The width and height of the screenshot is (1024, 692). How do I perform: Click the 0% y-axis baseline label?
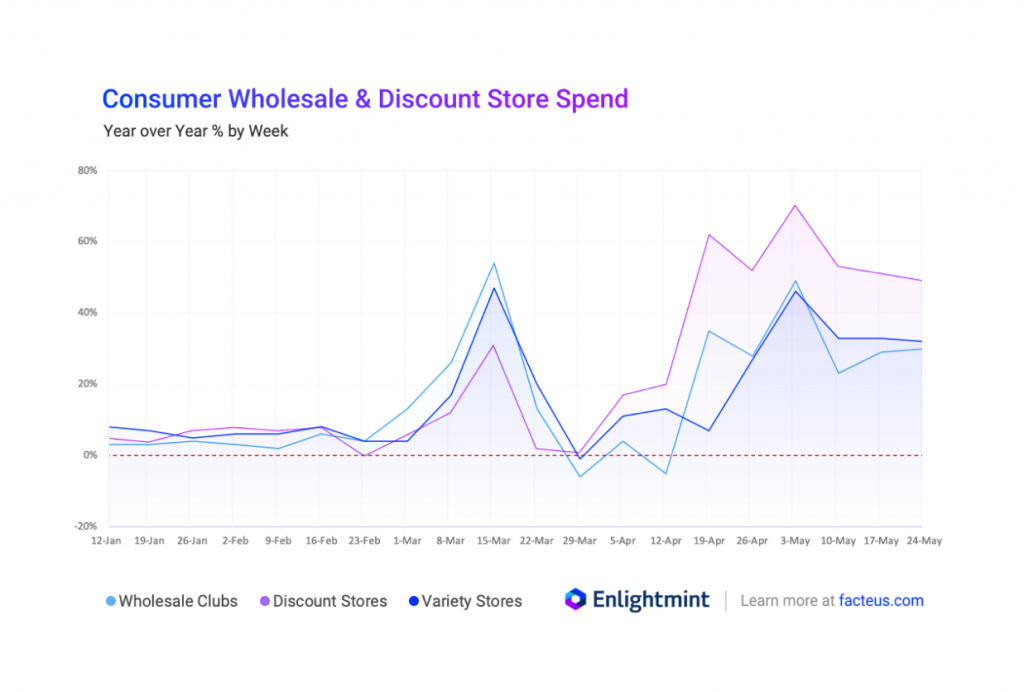pos(89,455)
